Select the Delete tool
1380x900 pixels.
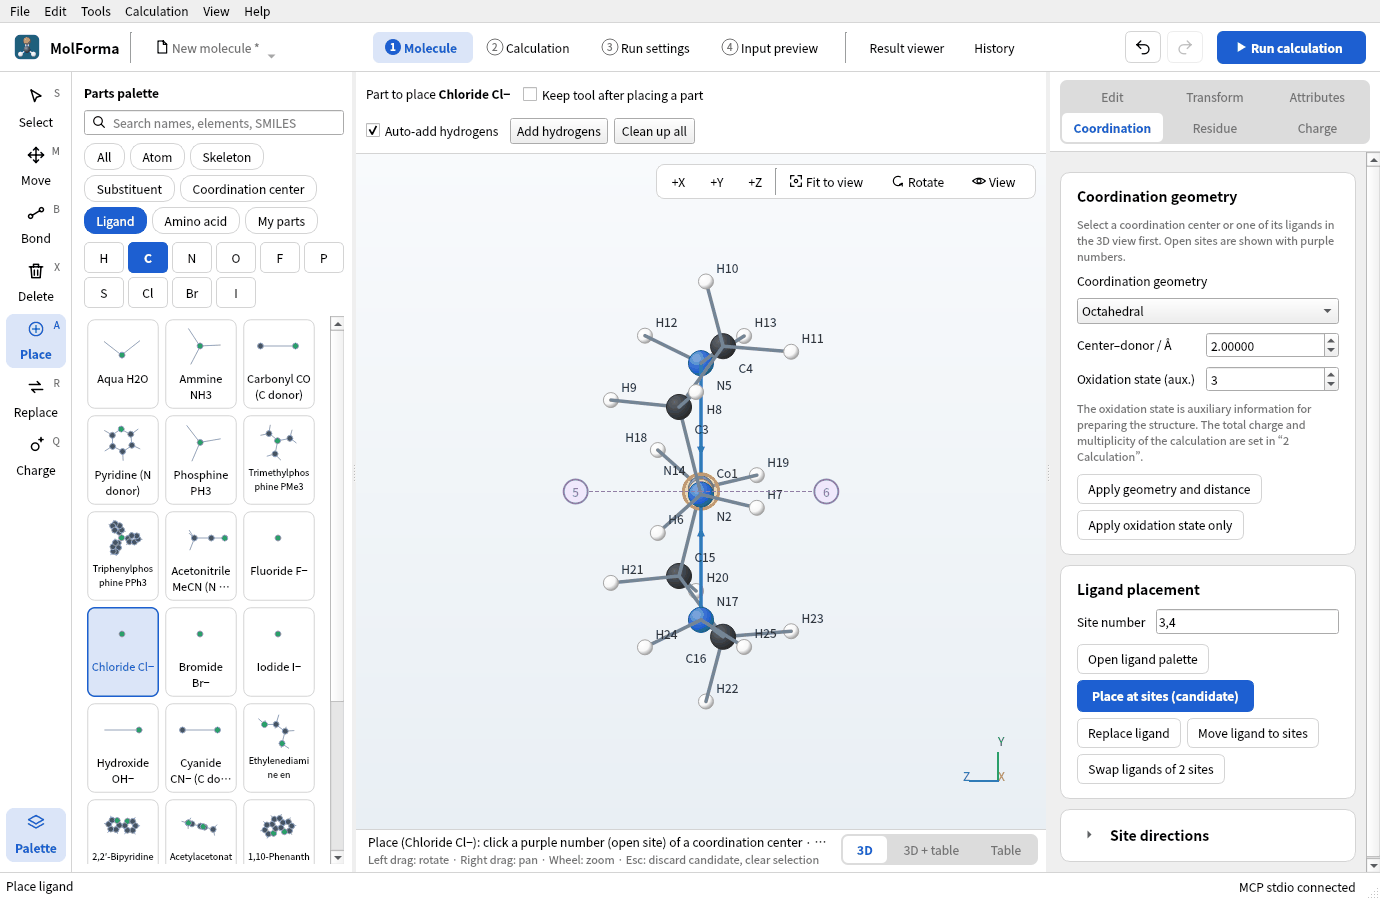pos(36,282)
